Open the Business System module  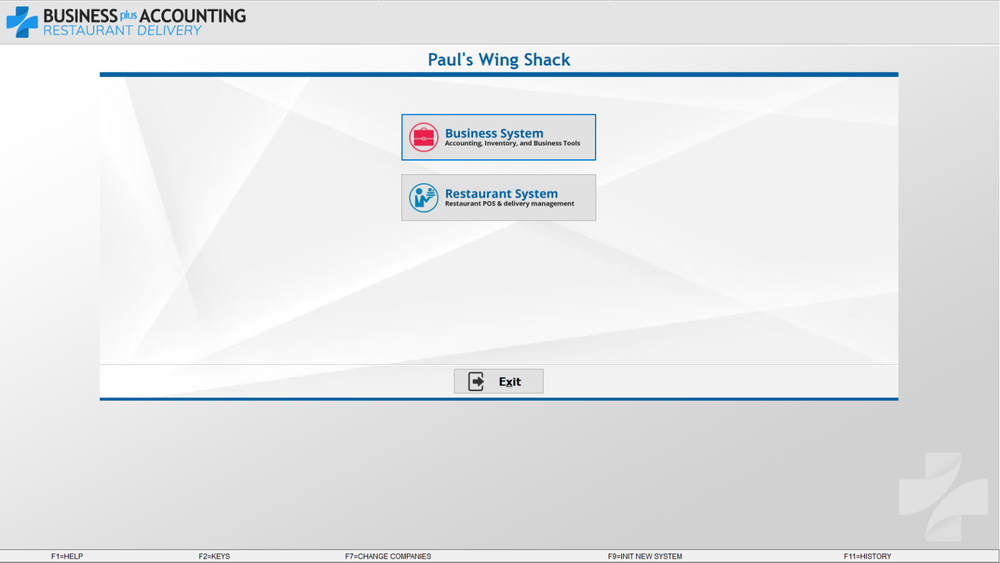click(498, 137)
